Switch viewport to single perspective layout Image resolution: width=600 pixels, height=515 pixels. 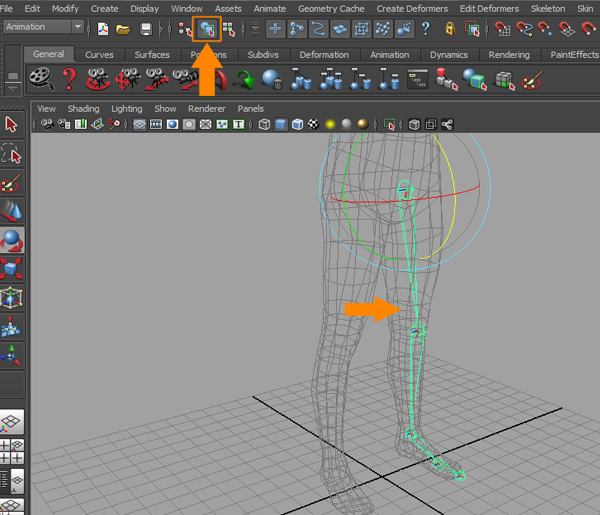pos(12,422)
